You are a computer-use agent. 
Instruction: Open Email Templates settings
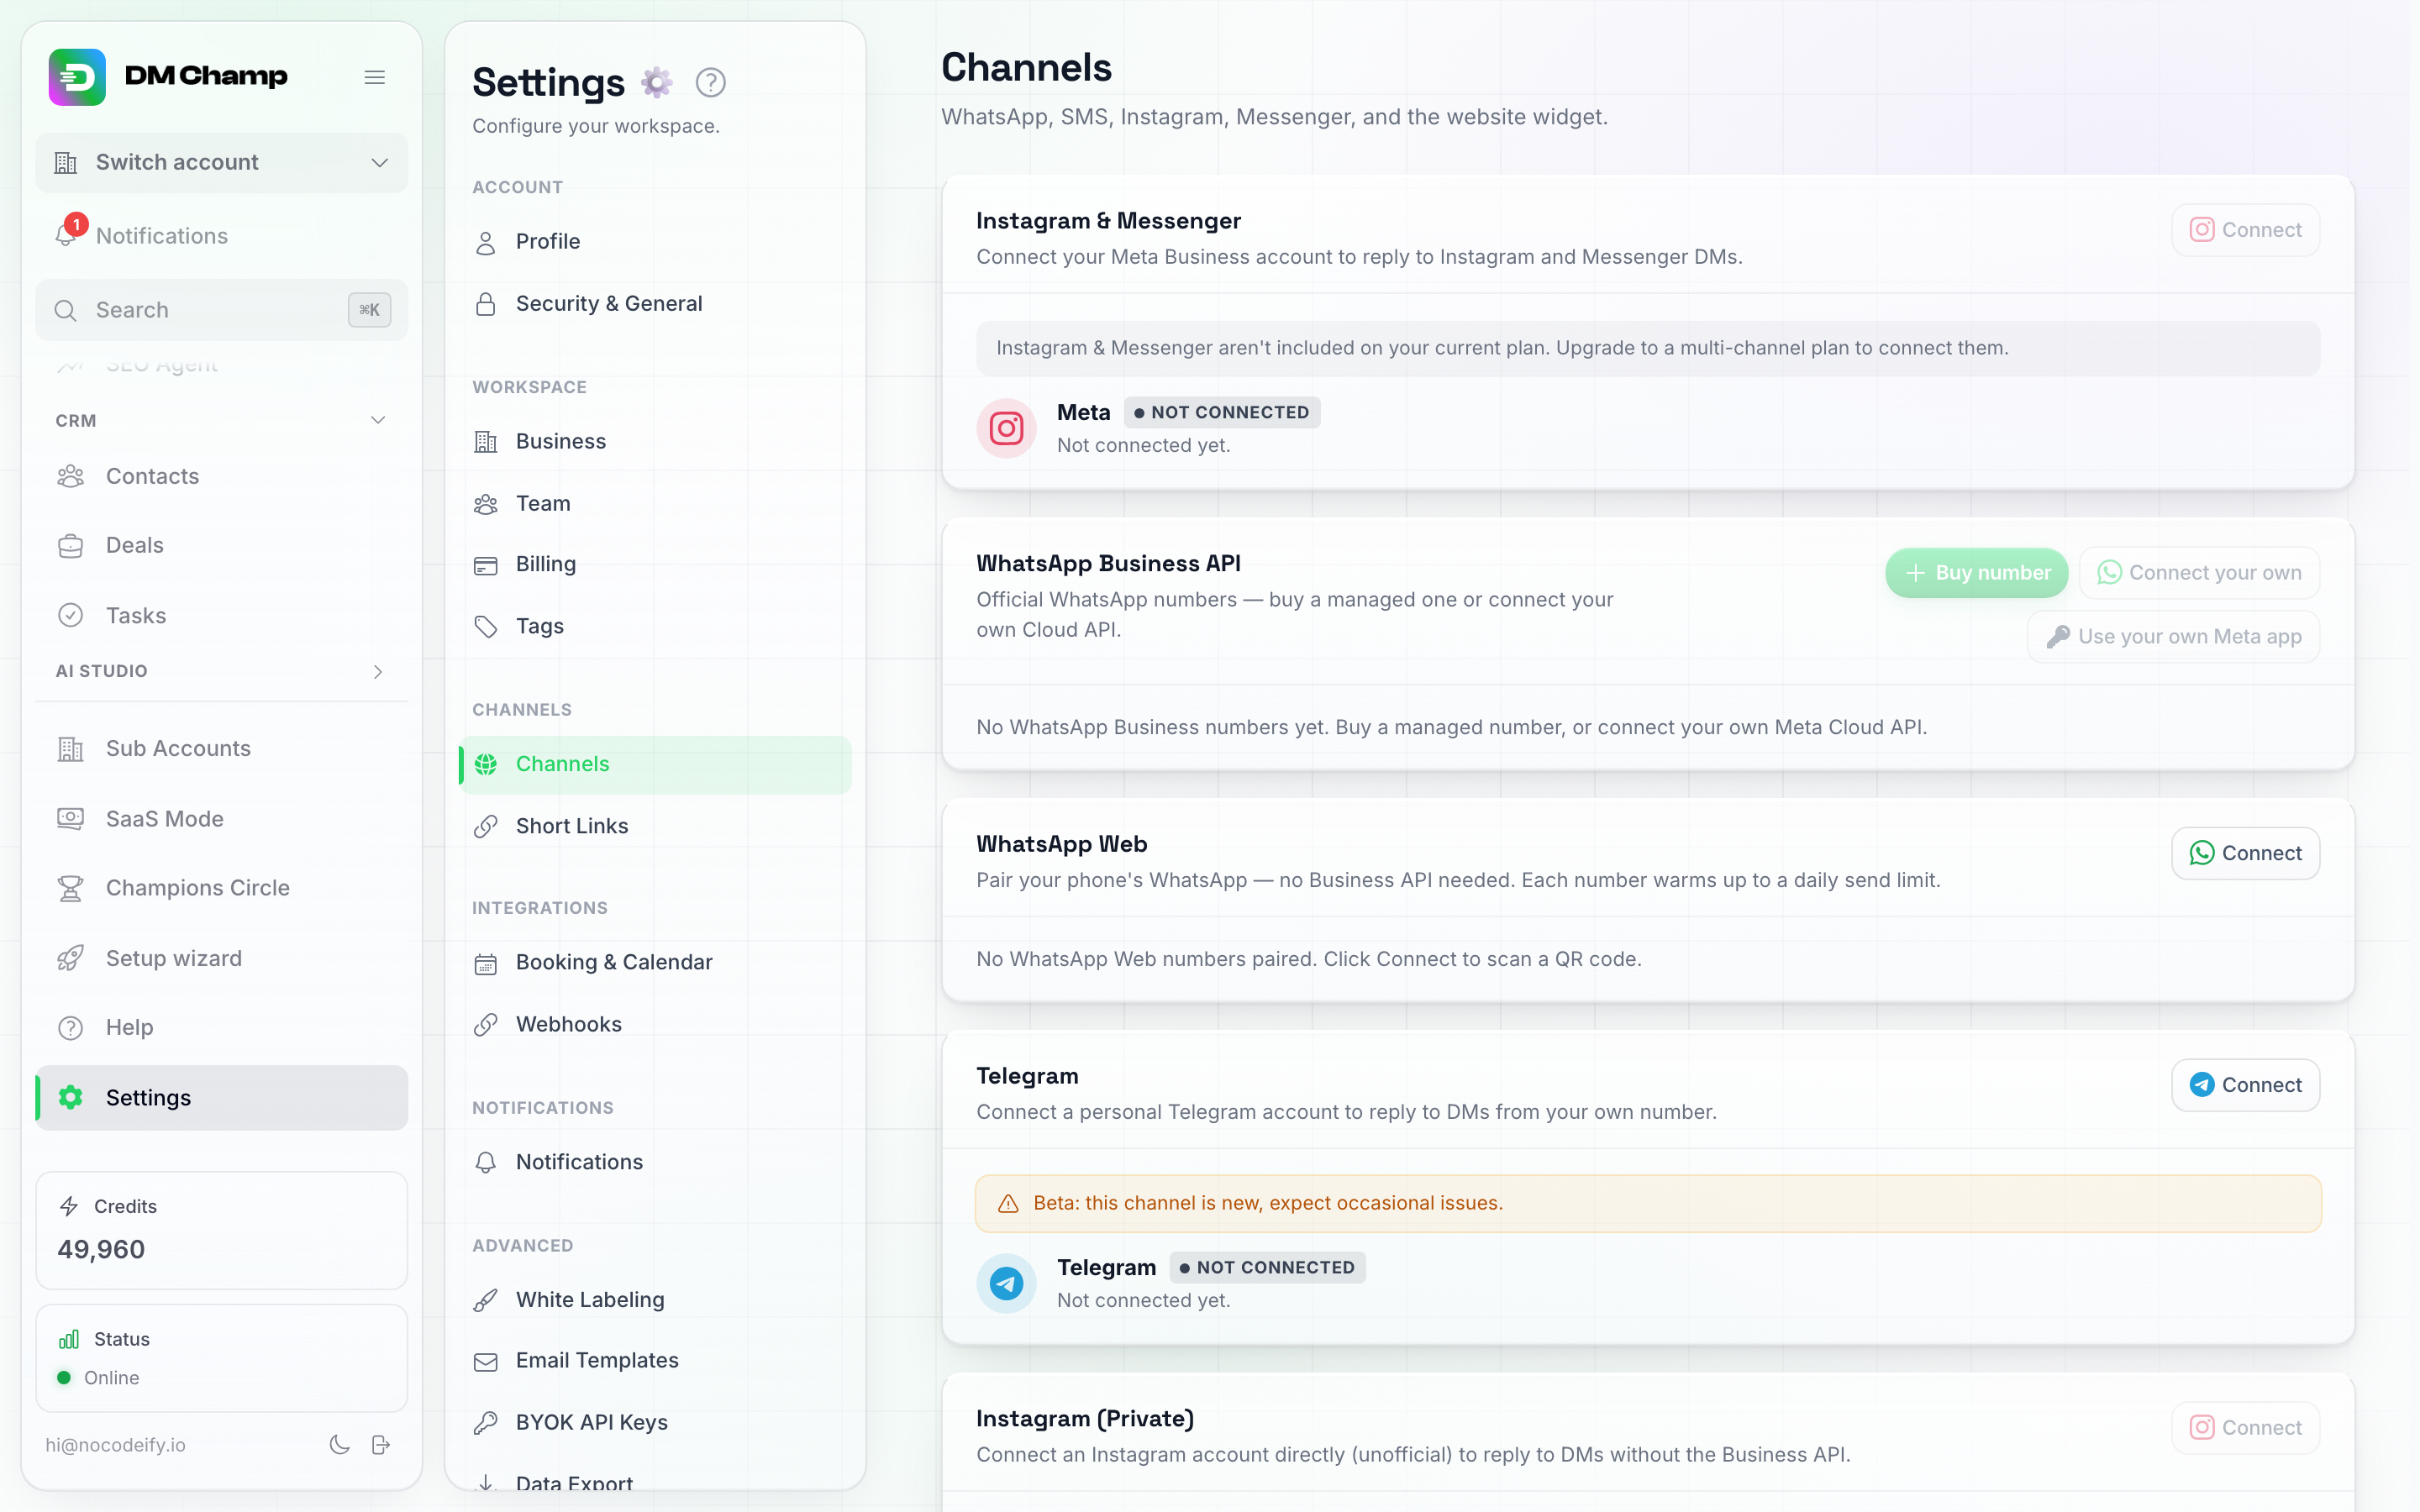pyautogui.click(x=655, y=1360)
